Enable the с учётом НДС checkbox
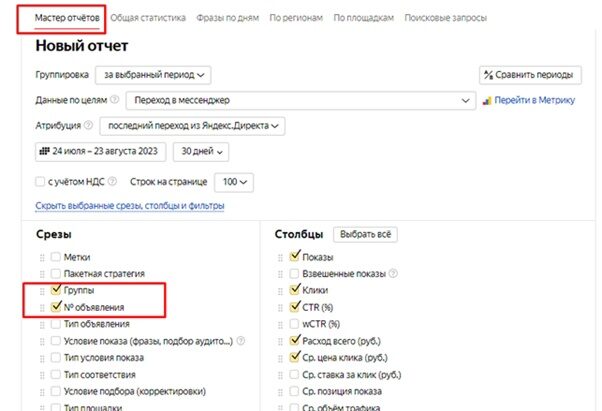This screenshot has height=411, width=602. [x=40, y=182]
